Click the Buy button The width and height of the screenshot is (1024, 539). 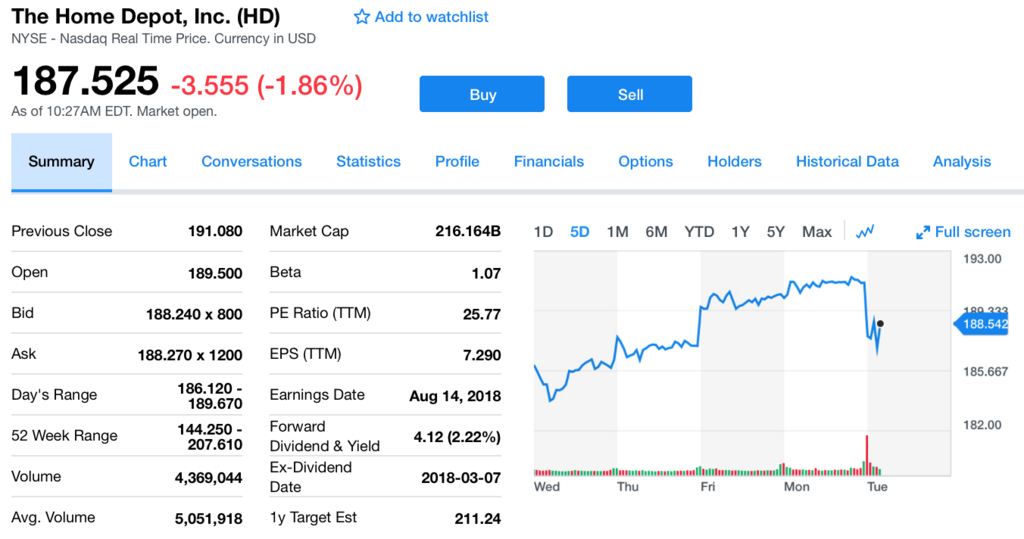(x=482, y=94)
